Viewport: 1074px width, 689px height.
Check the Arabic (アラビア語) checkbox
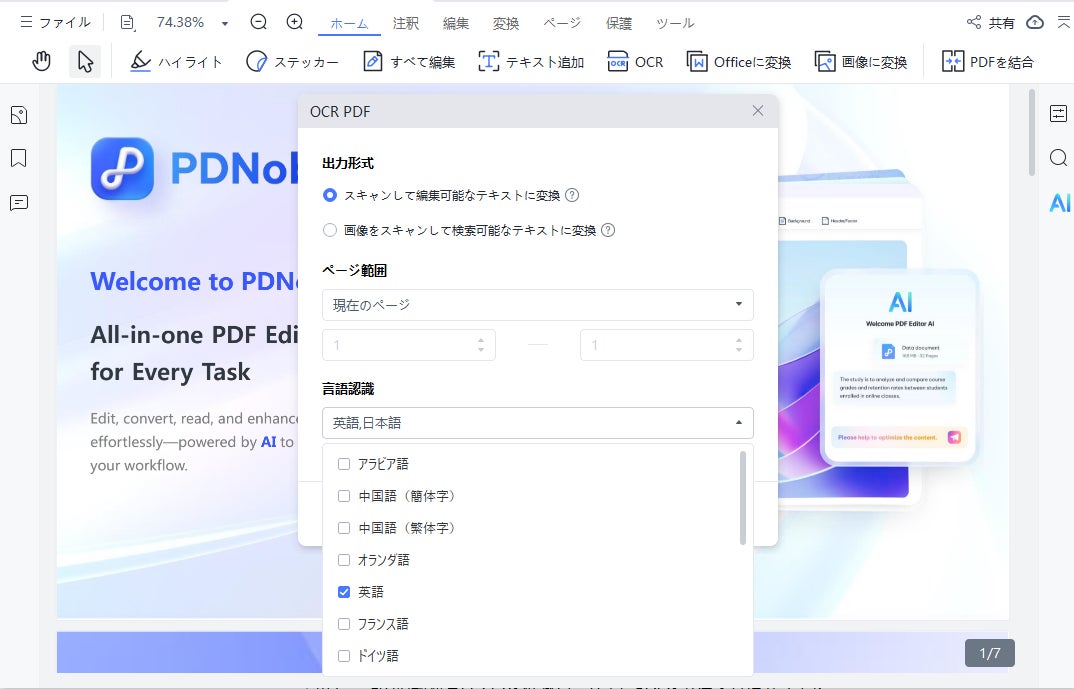click(x=344, y=464)
